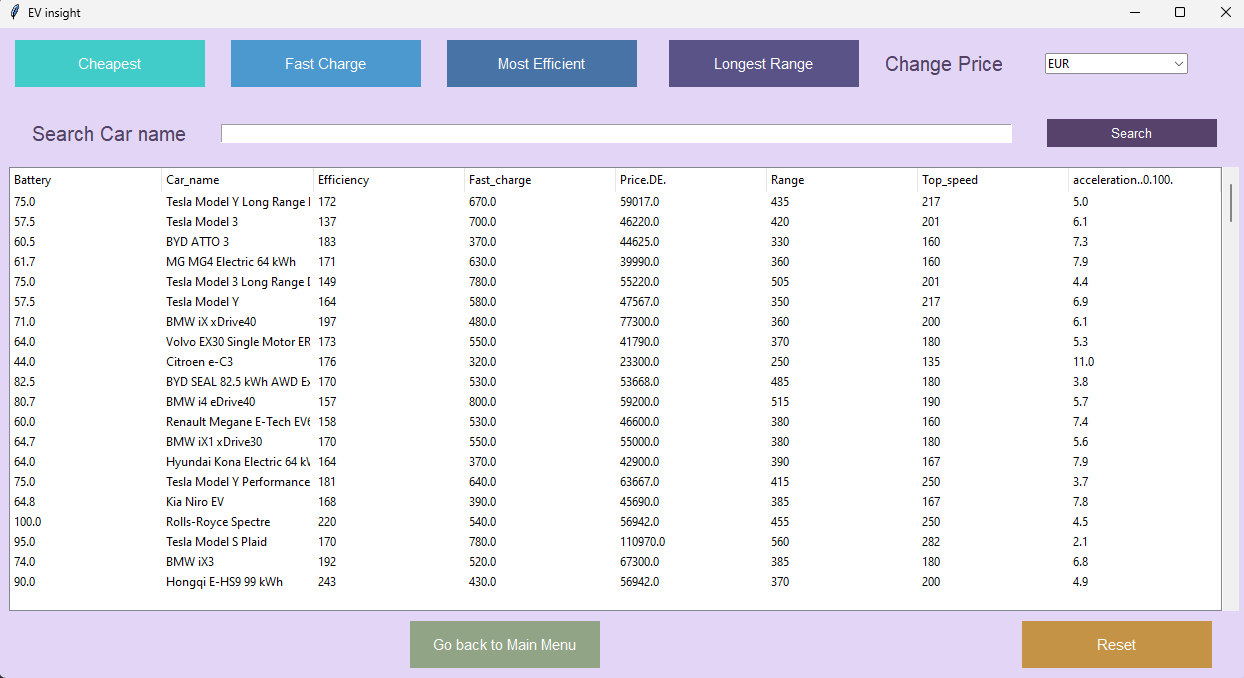Select MG MG4 Electric 64 kWh row

pos(615,262)
